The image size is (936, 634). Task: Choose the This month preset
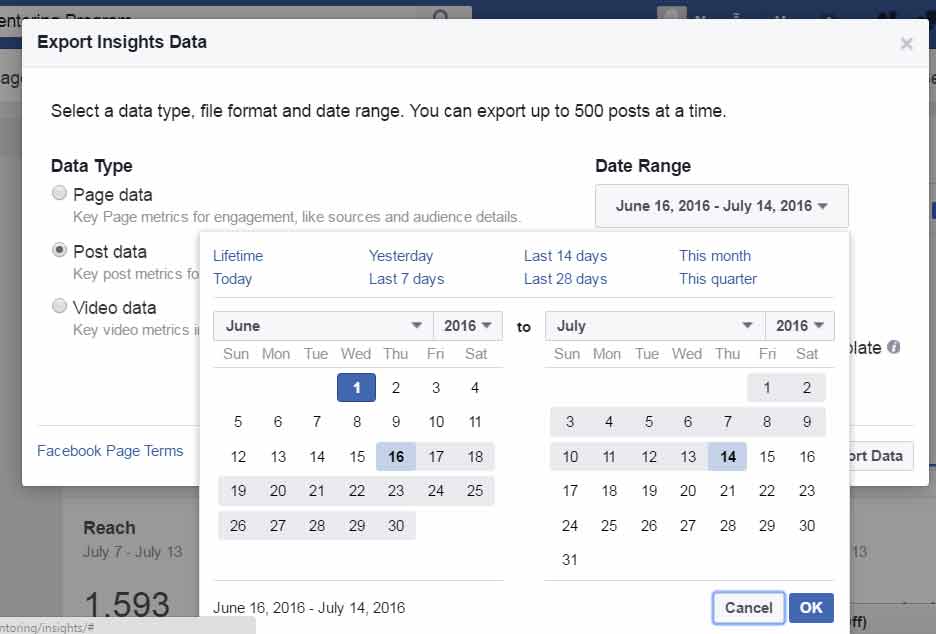[714, 255]
